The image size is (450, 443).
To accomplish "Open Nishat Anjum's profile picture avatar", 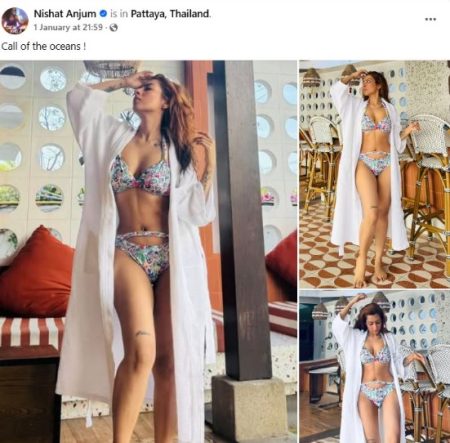I will pos(15,20).
